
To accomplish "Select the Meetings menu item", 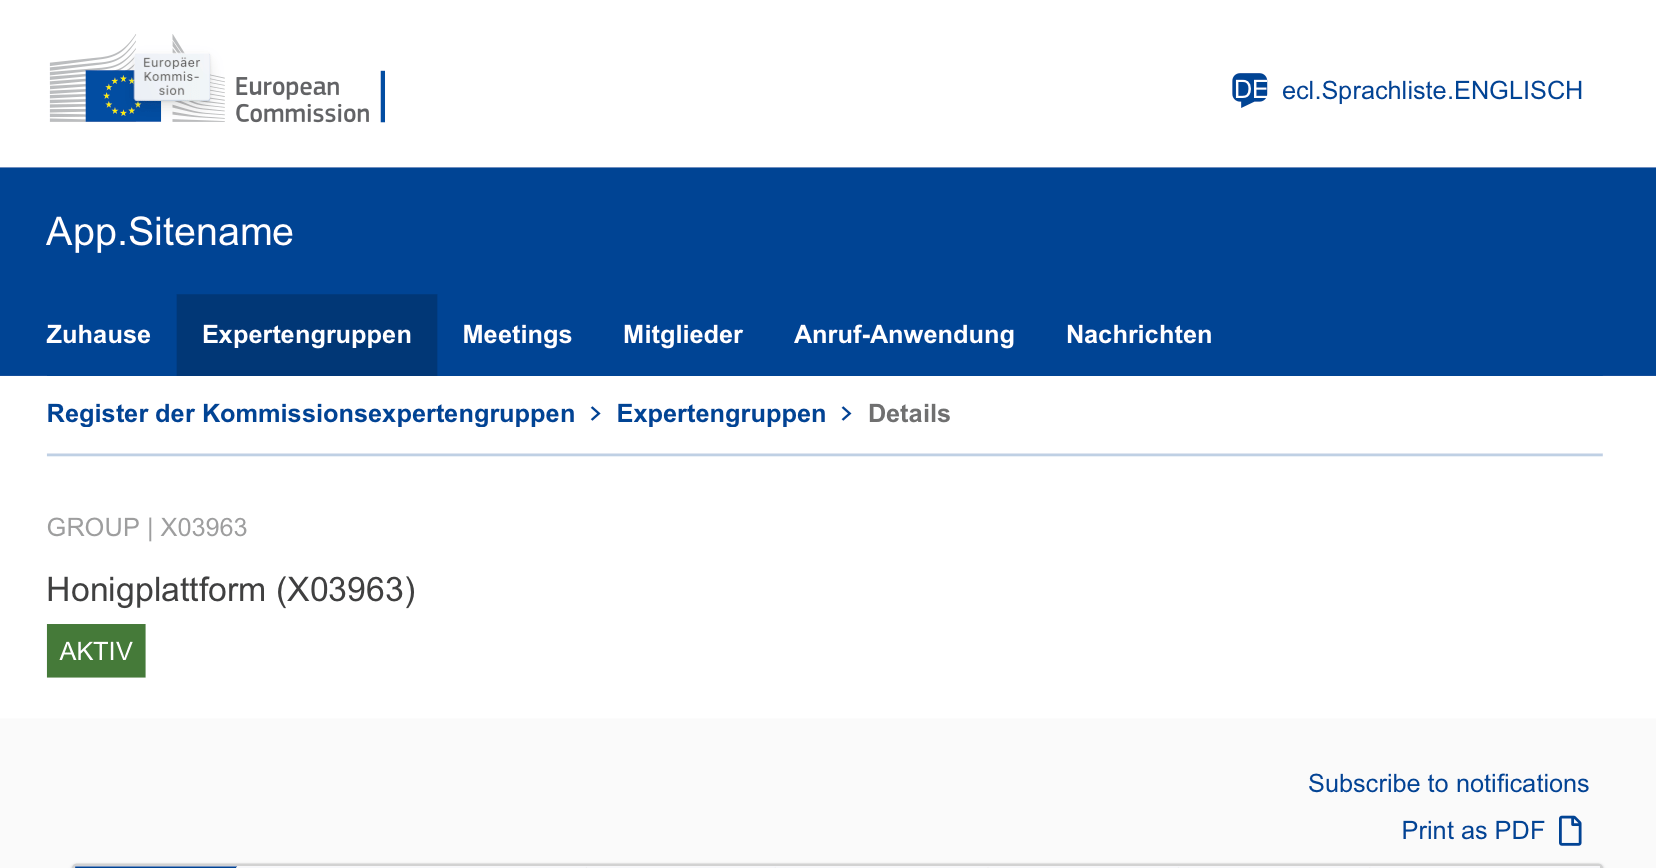I will click(517, 335).
